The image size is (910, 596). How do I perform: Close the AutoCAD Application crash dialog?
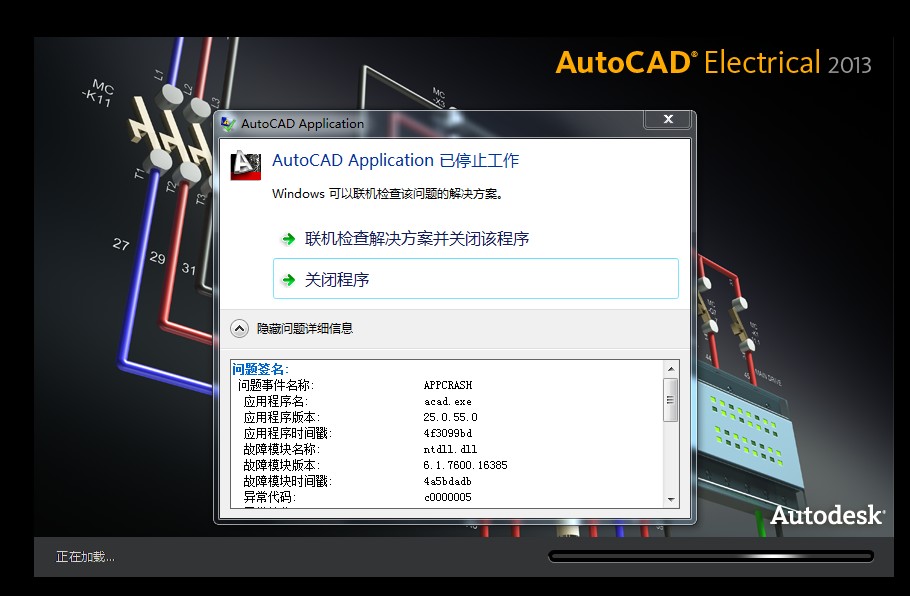tap(667, 119)
